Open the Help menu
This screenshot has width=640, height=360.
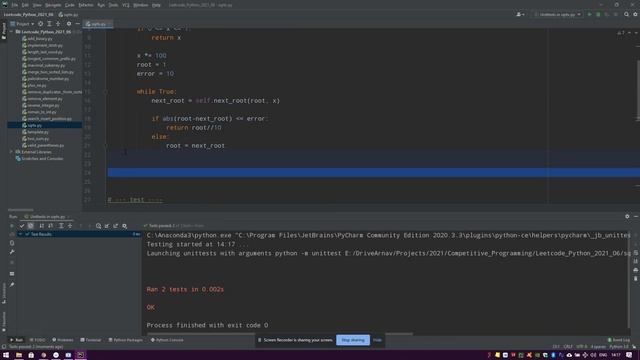click(156, 5)
